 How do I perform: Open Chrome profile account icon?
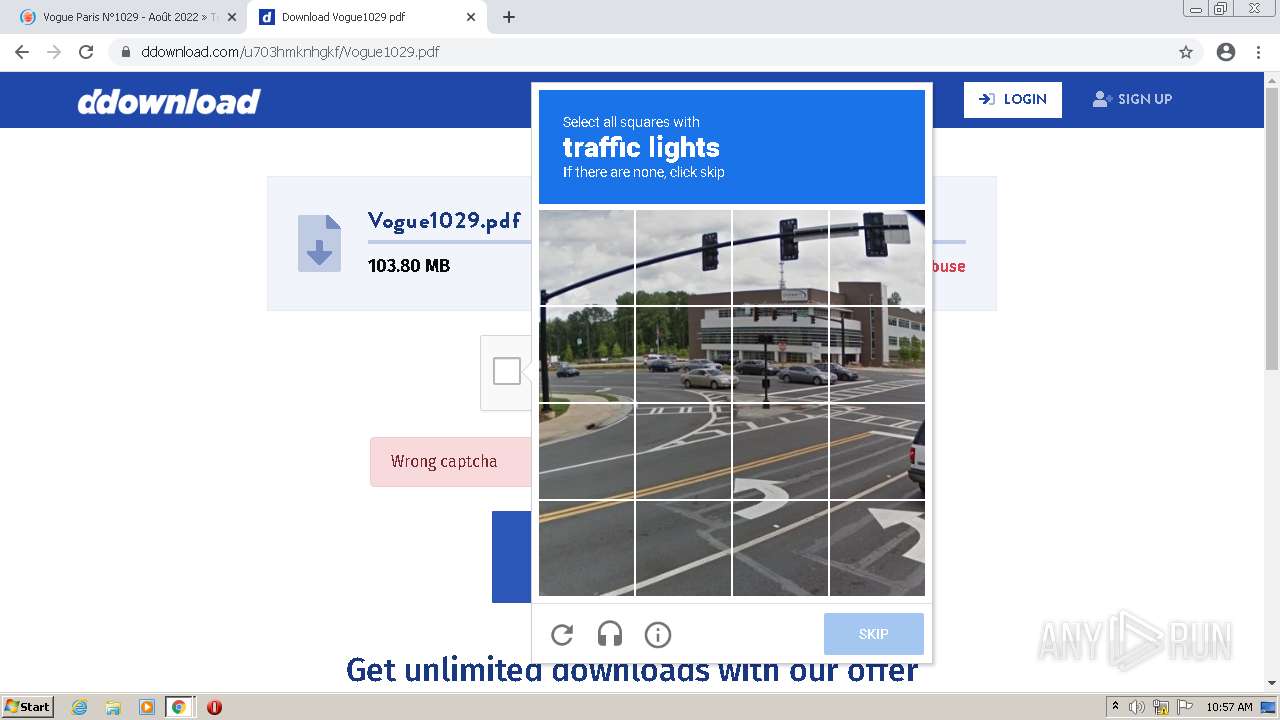1226,52
